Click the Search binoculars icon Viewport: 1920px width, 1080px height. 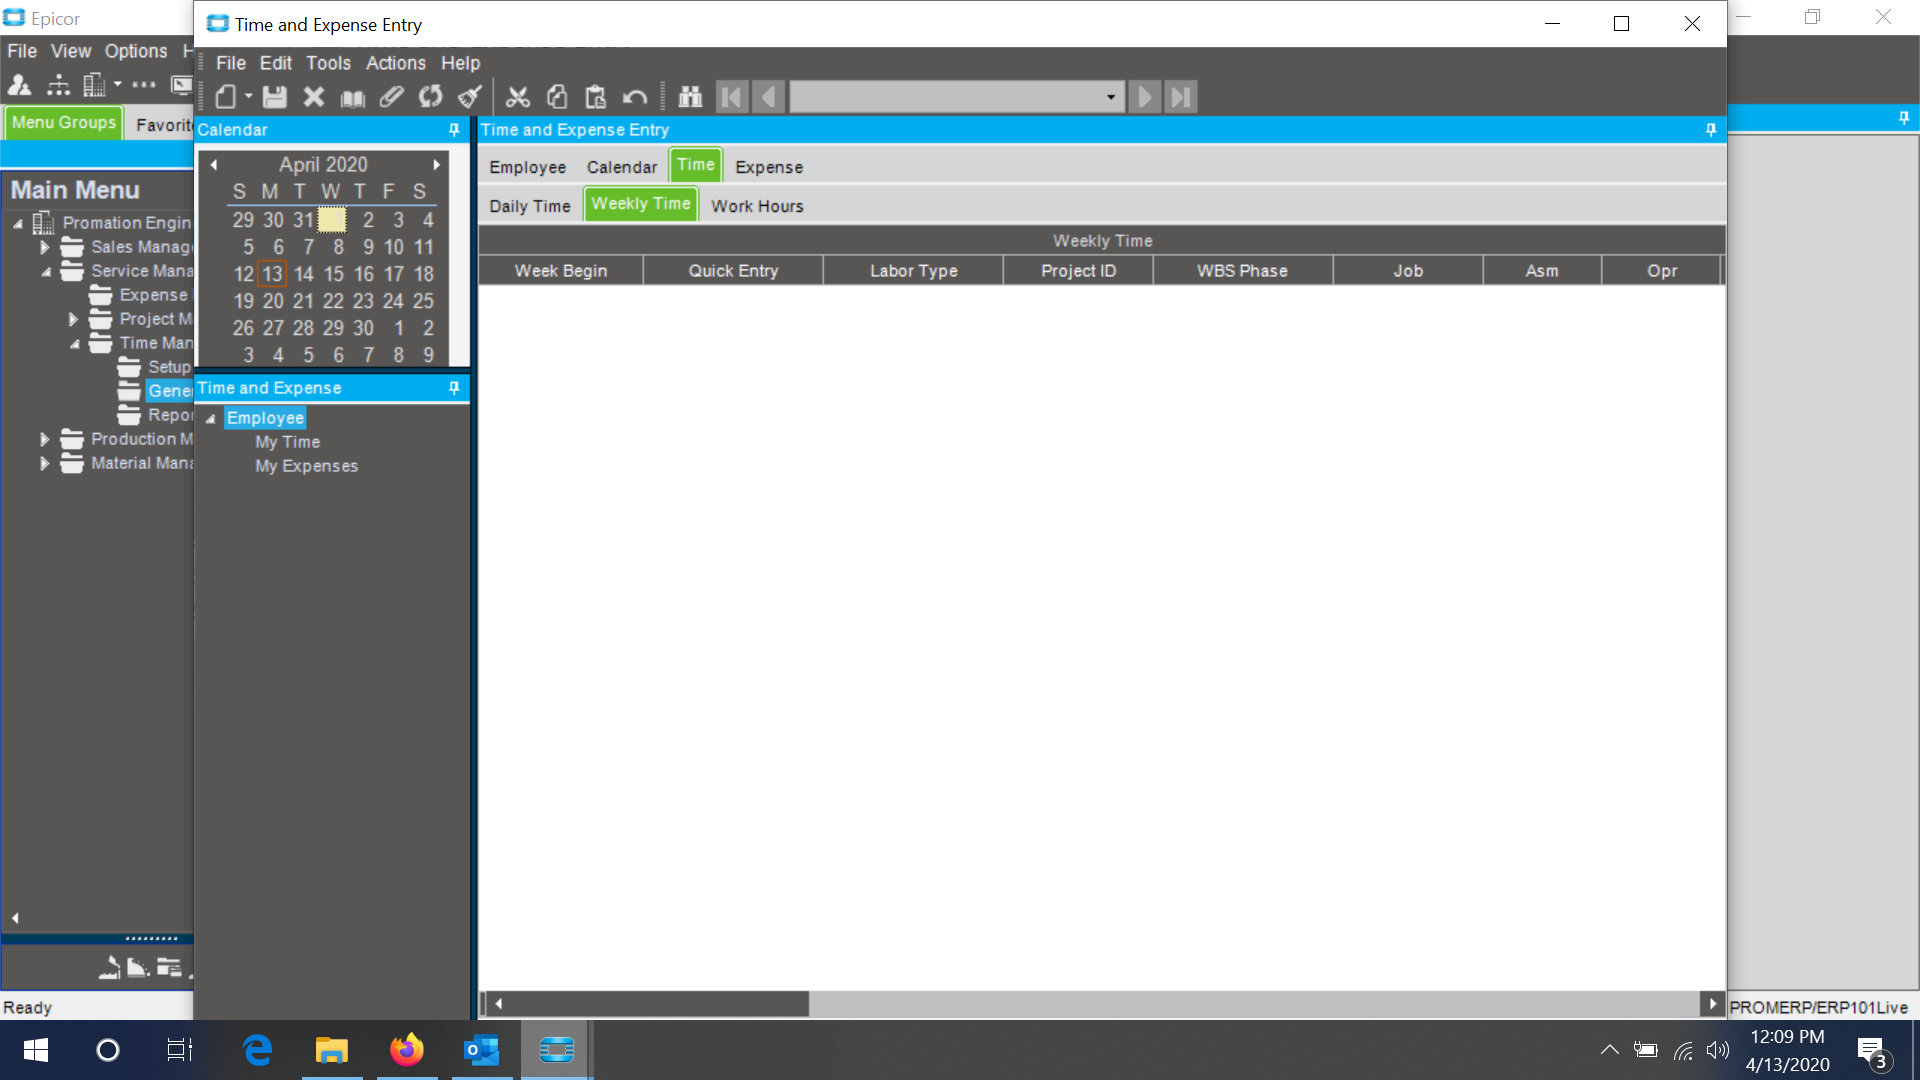pyautogui.click(x=691, y=97)
